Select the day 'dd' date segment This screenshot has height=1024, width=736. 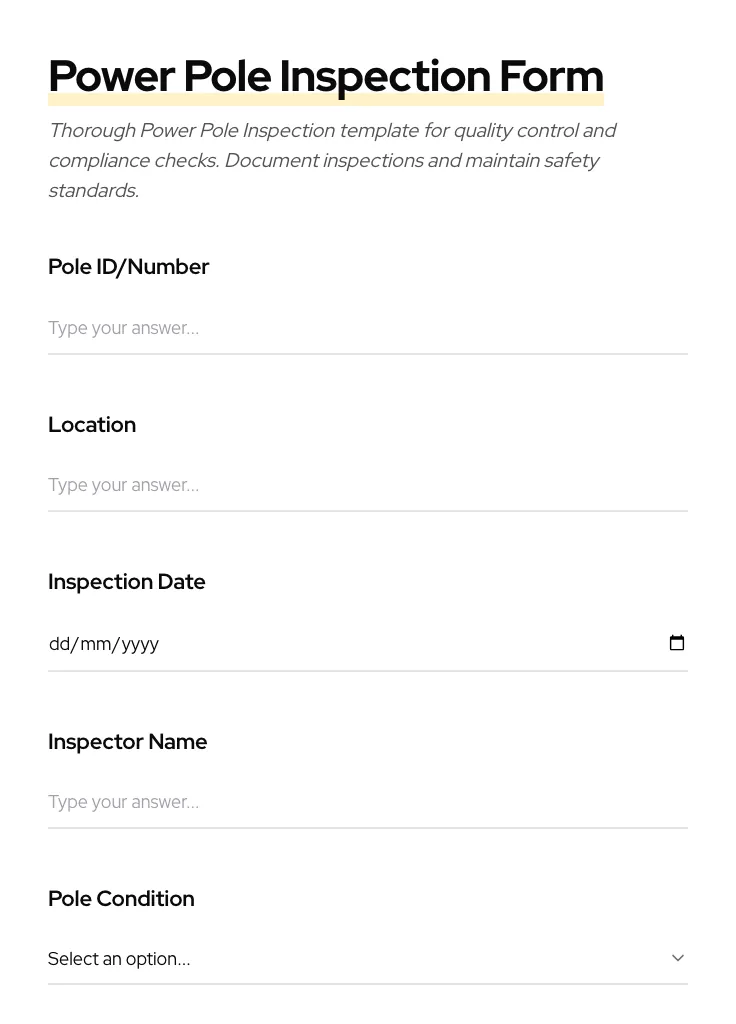(59, 644)
